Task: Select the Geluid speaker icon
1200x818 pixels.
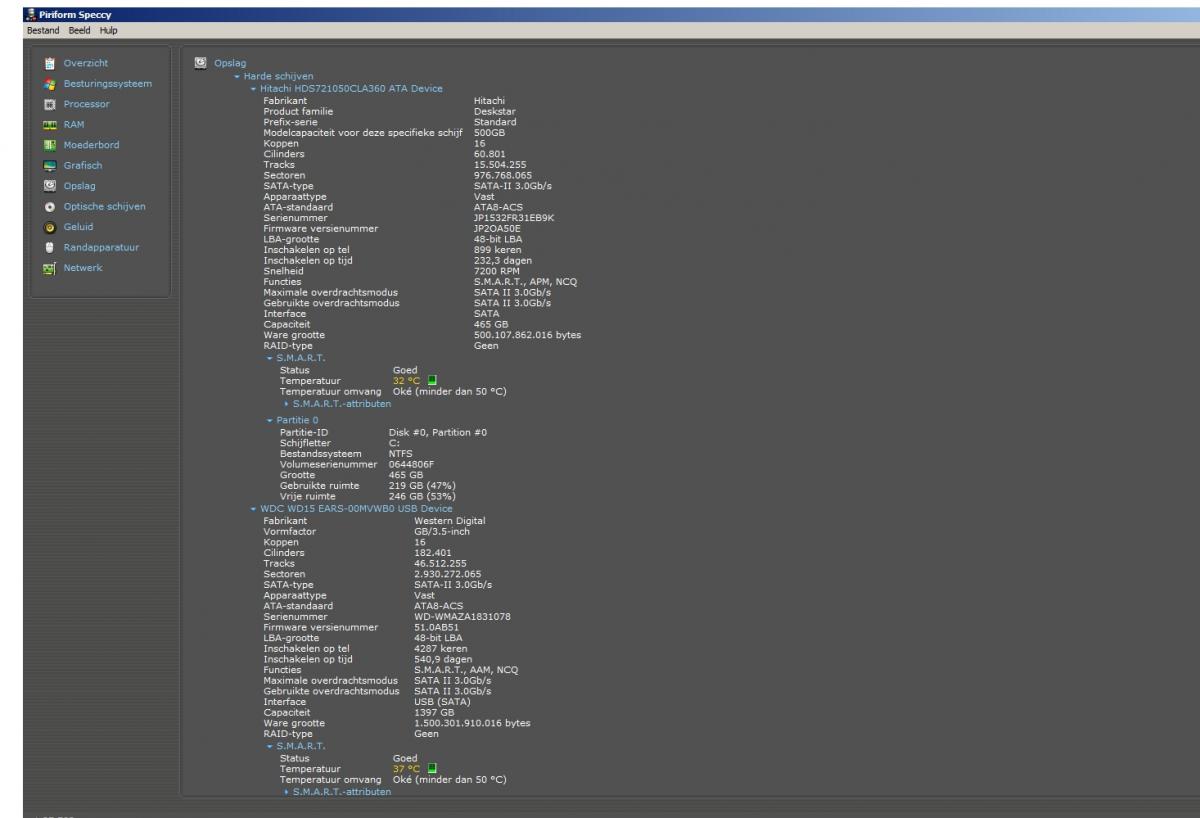Action: point(49,227)
